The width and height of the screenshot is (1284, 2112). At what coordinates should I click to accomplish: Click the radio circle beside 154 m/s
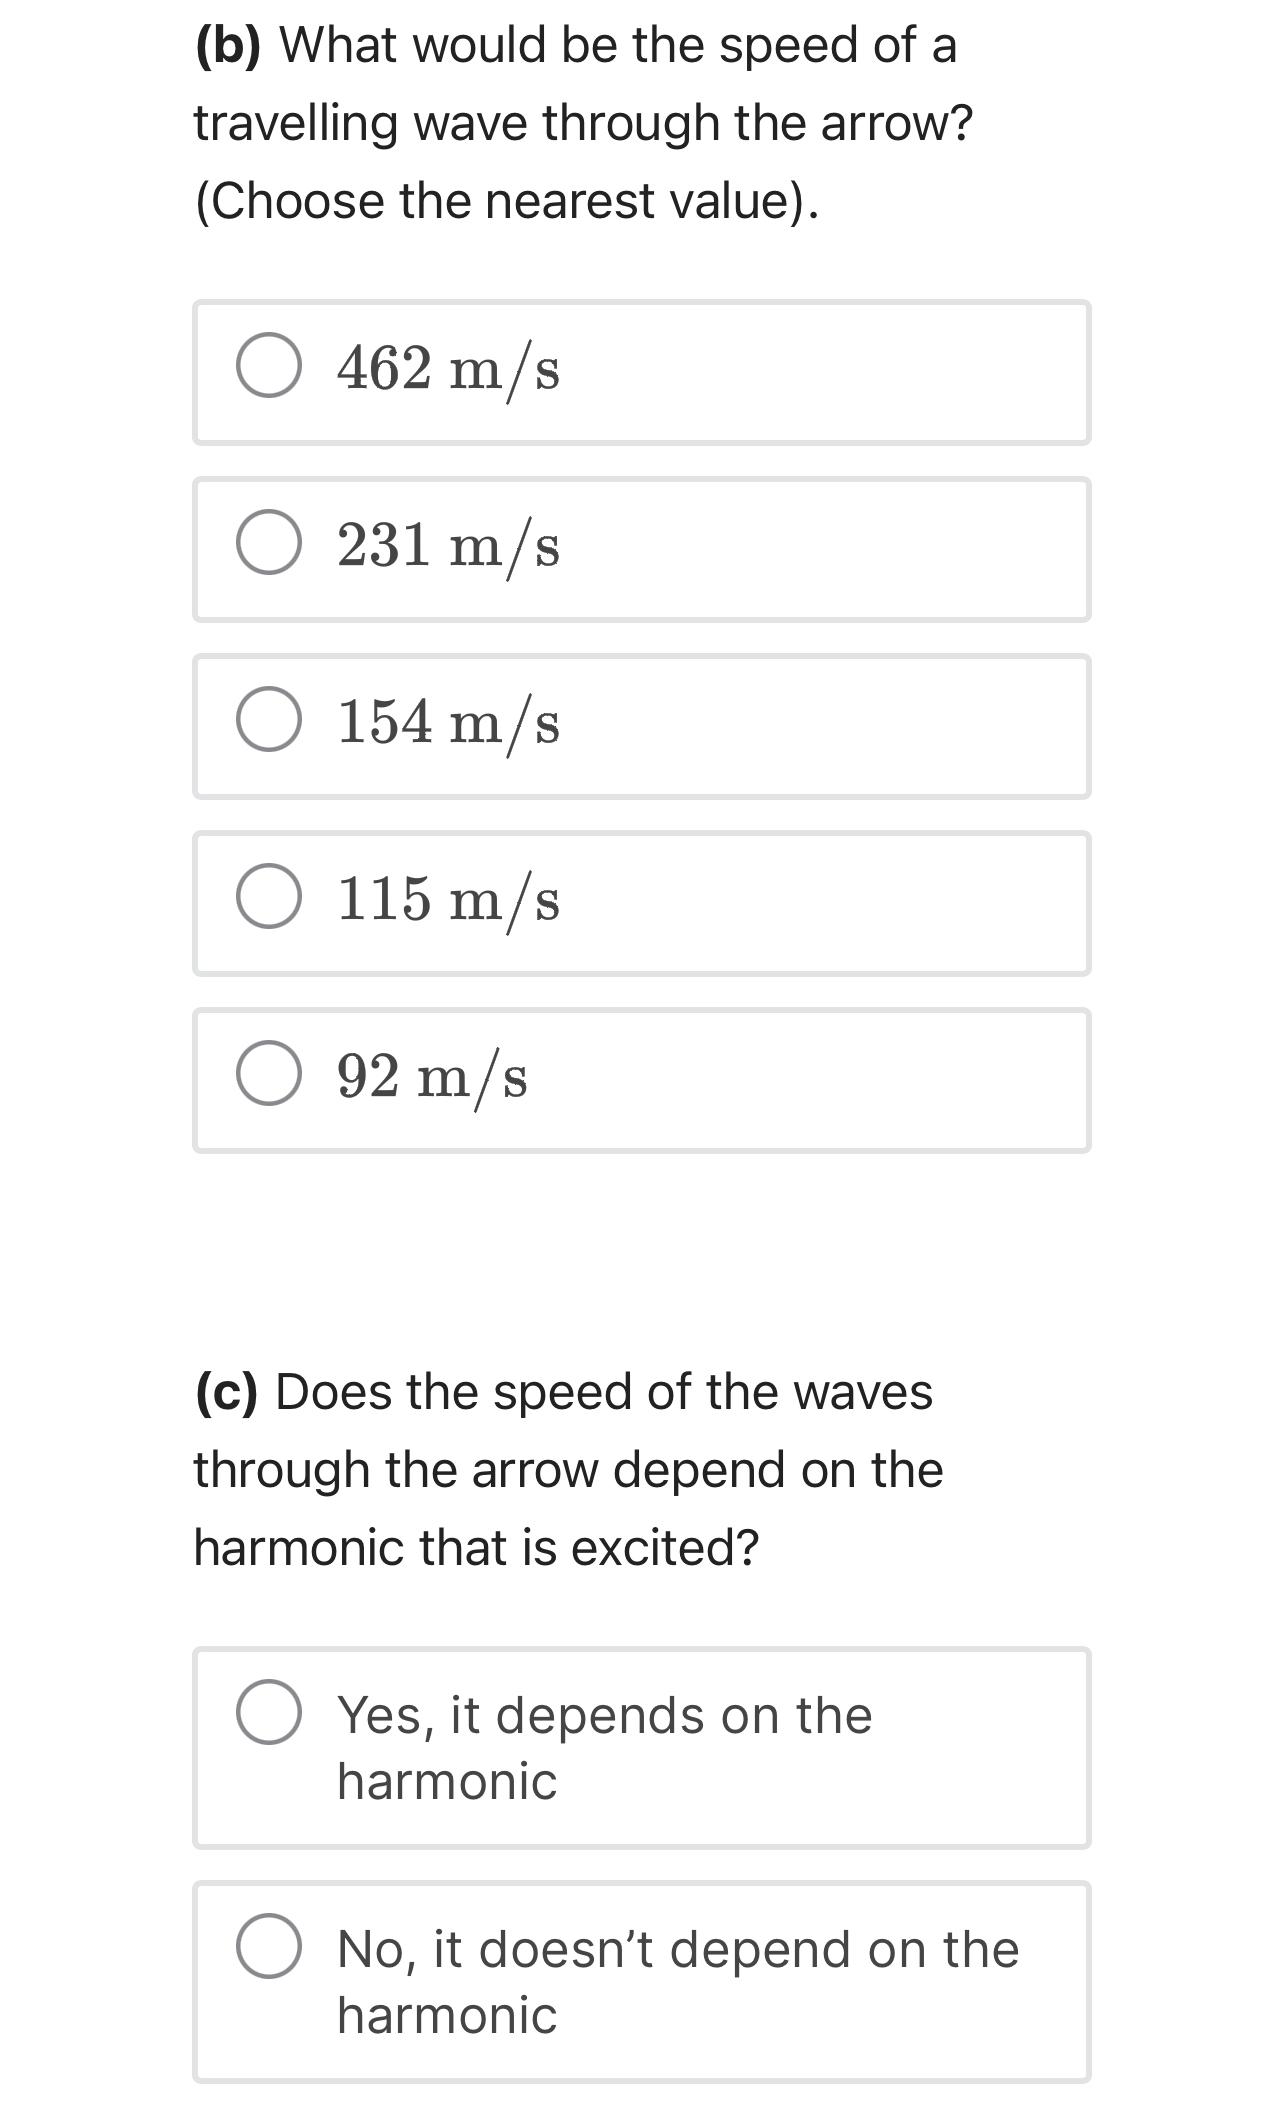tap(271, 721)
